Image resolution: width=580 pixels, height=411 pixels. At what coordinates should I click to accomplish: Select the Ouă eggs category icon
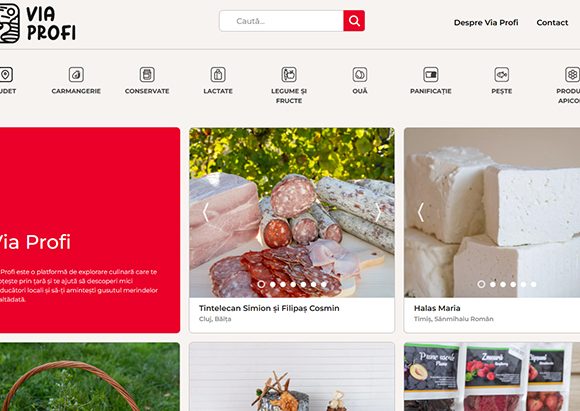[x=360, y=74]
